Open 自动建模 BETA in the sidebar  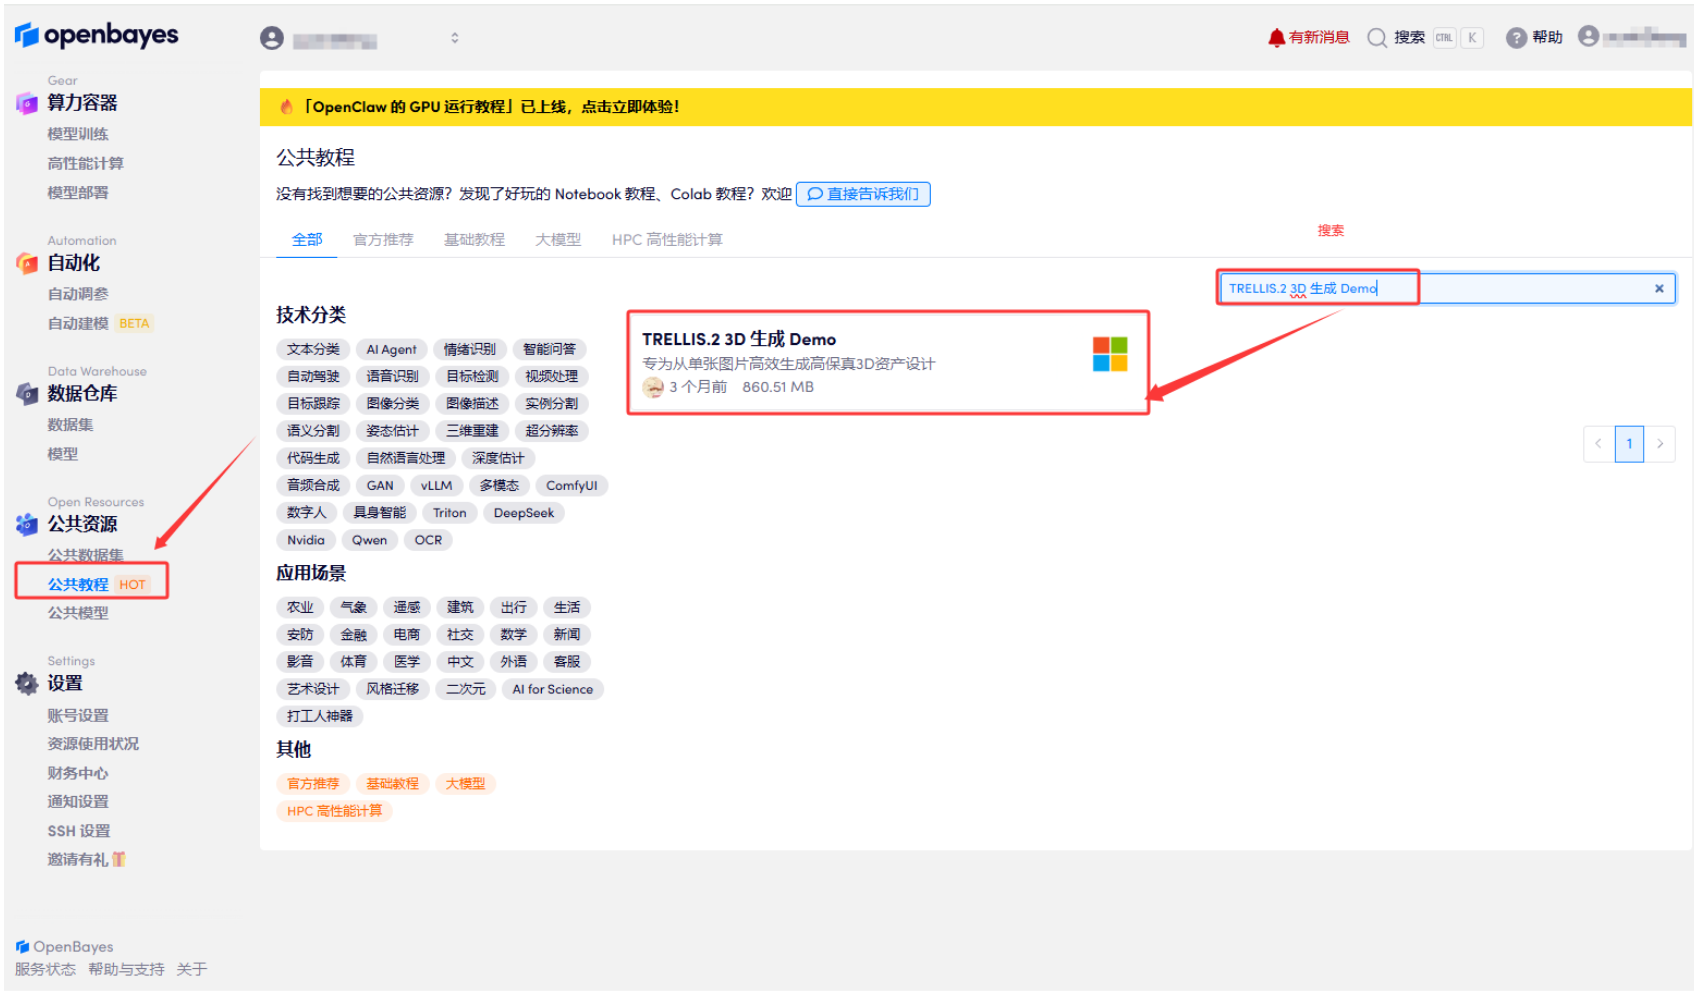[x=99, y=324]
